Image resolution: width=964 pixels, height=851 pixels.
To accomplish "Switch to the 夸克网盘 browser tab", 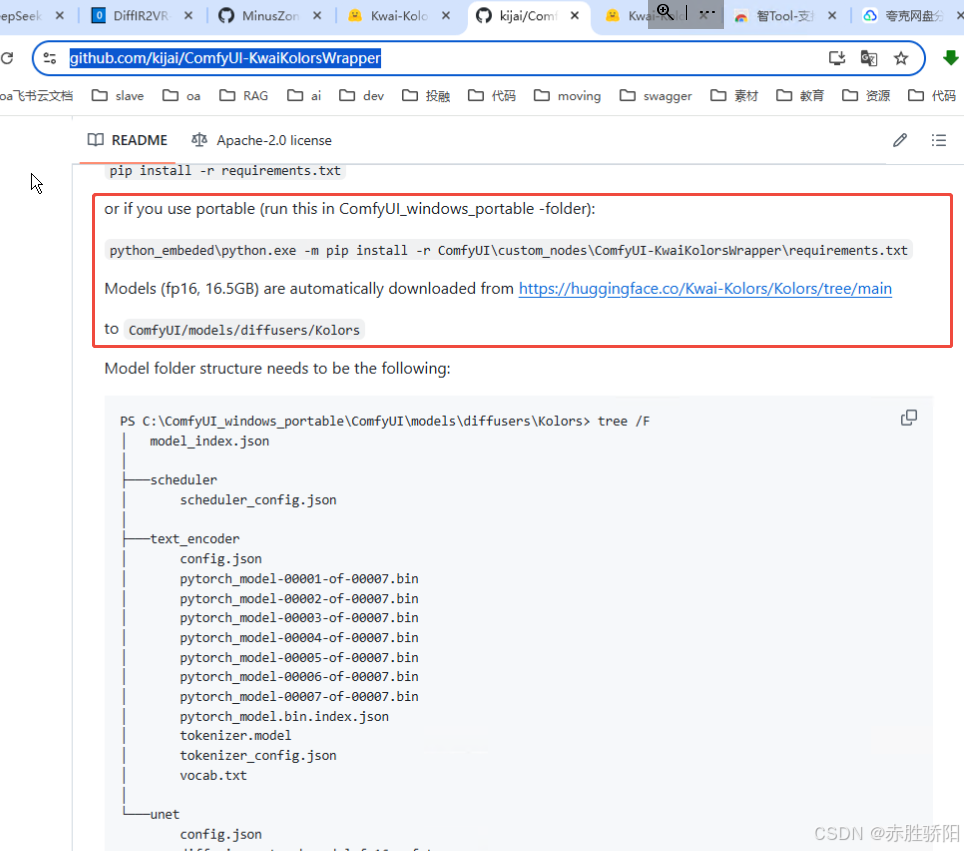I will click(x=912, y=15).
